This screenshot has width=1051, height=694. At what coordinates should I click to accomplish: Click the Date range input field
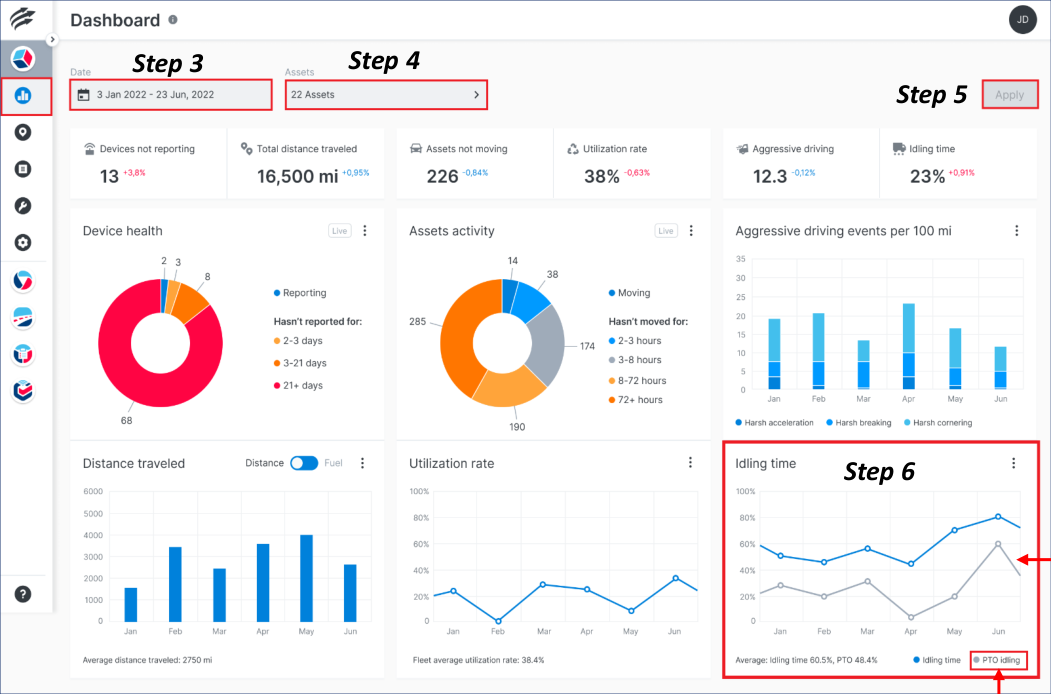tap(170, 94)
